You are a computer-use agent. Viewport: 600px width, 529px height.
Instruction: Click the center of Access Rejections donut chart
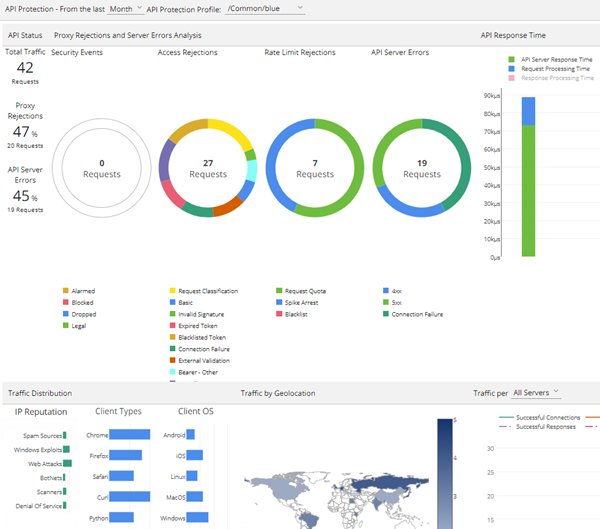click(208, 168)
